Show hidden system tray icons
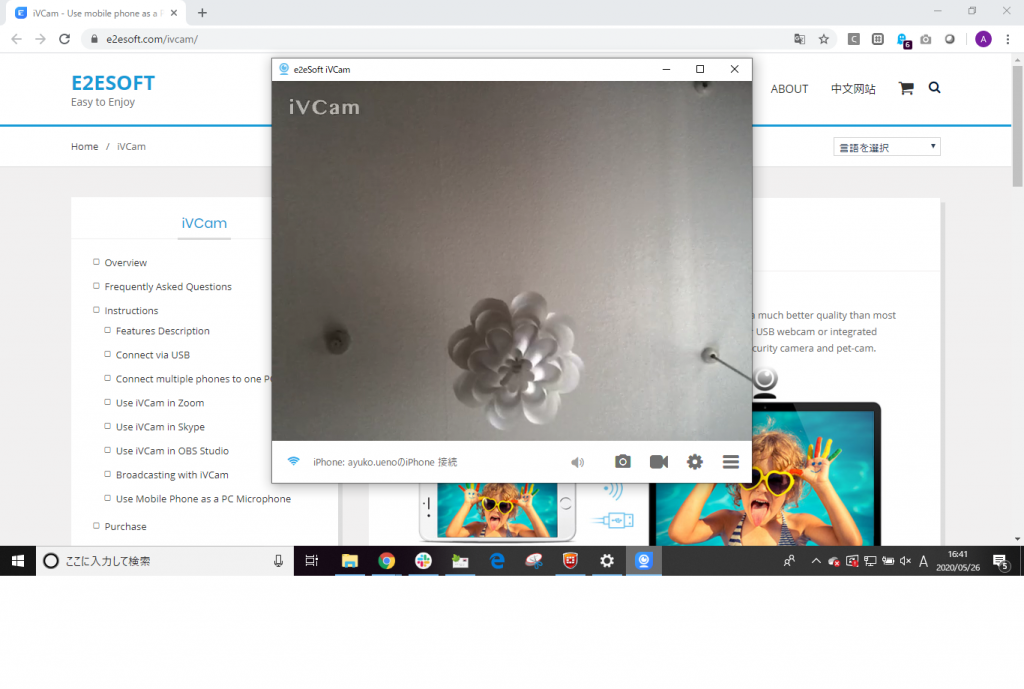This screenshot has width=1024, height=689. 814,561
